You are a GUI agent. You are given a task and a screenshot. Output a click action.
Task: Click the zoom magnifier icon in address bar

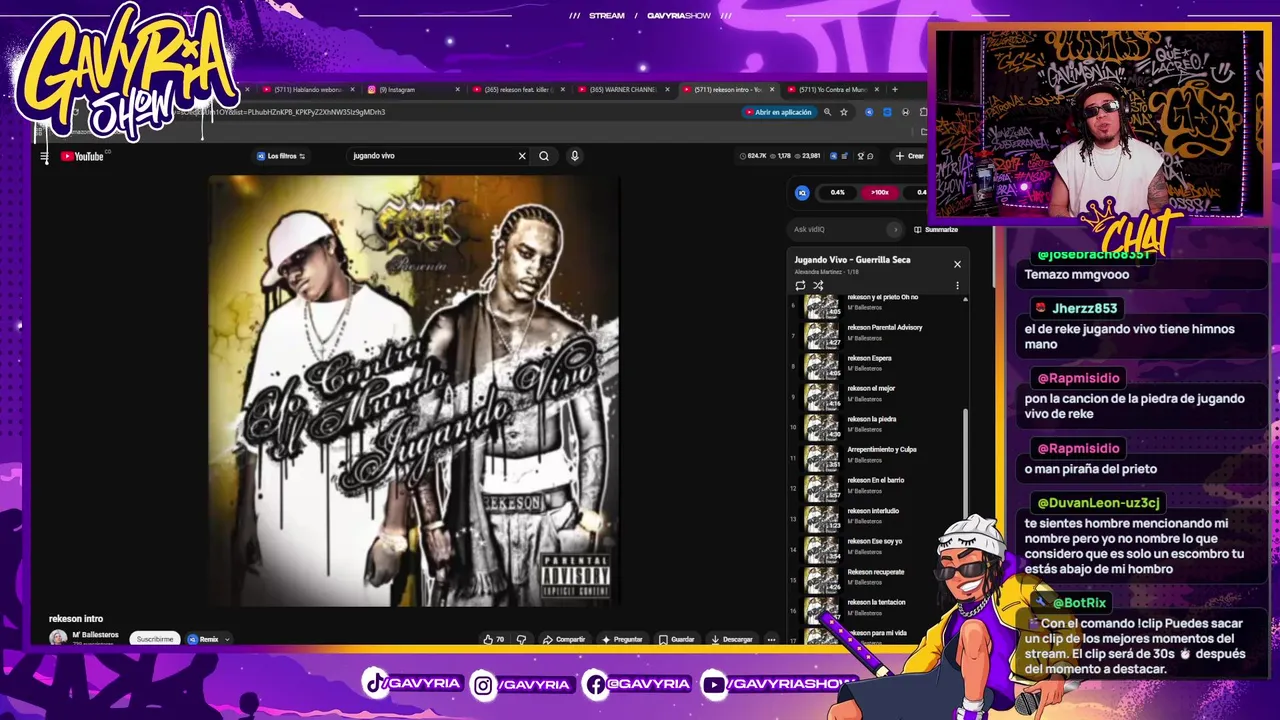[x=827, y=112]
